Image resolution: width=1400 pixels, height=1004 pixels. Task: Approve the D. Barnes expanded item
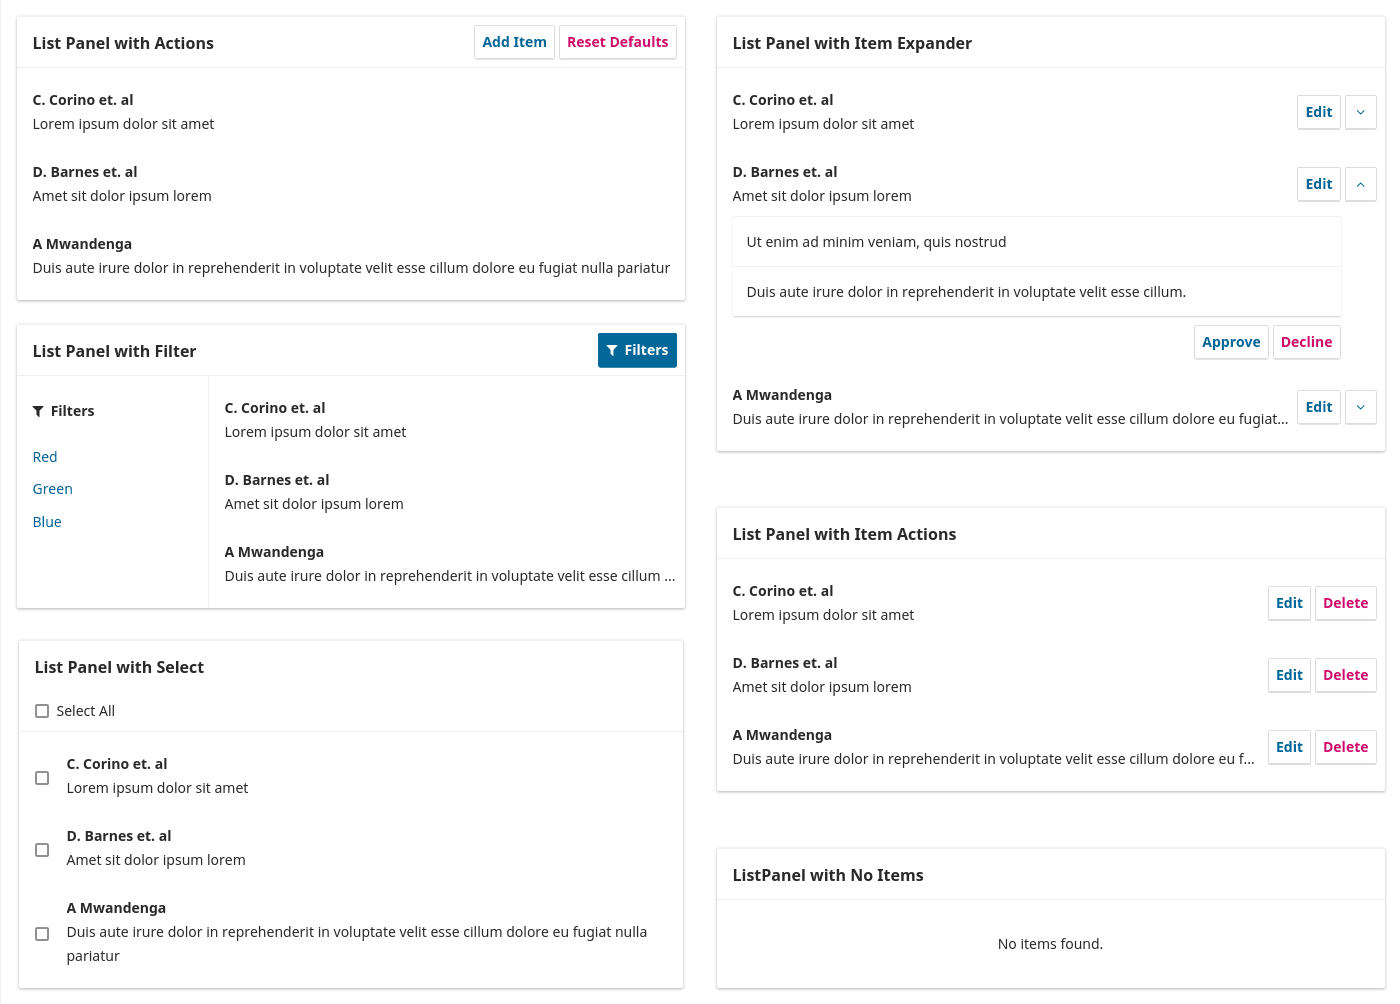[1231, 342]
